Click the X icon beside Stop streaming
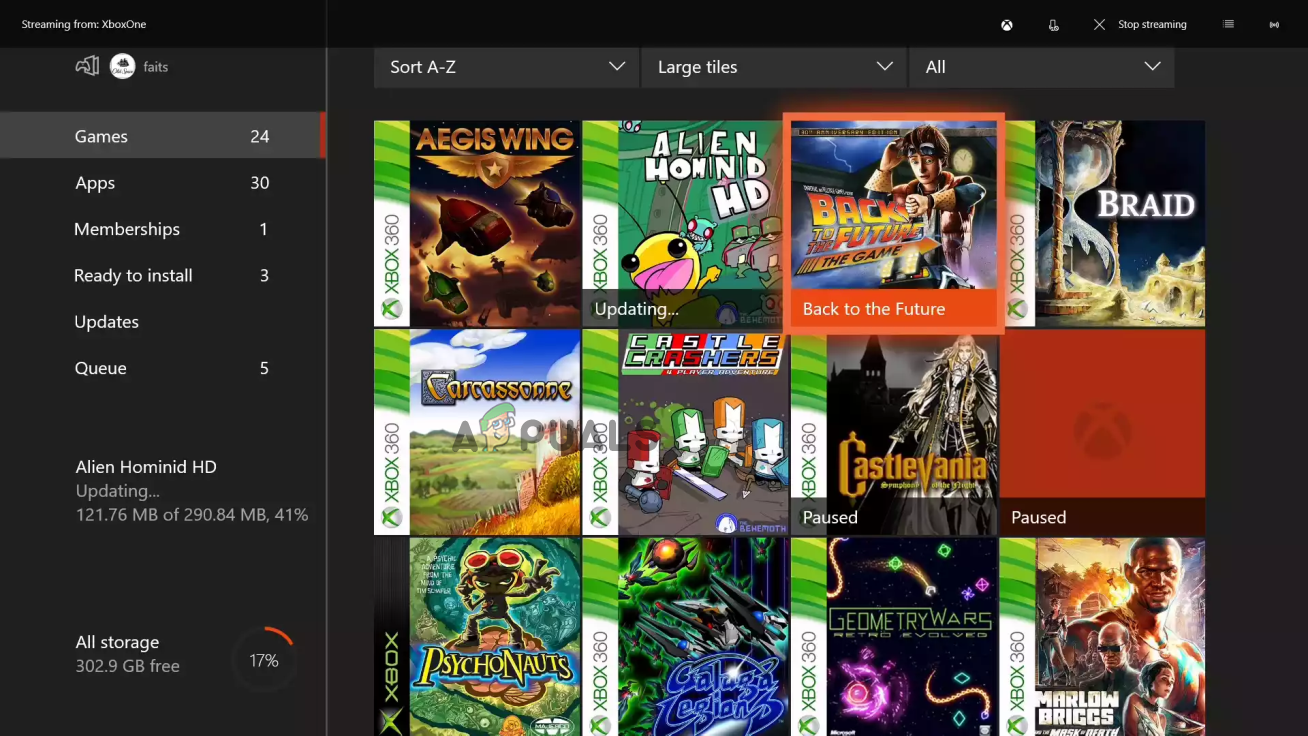 (1099, 24)
